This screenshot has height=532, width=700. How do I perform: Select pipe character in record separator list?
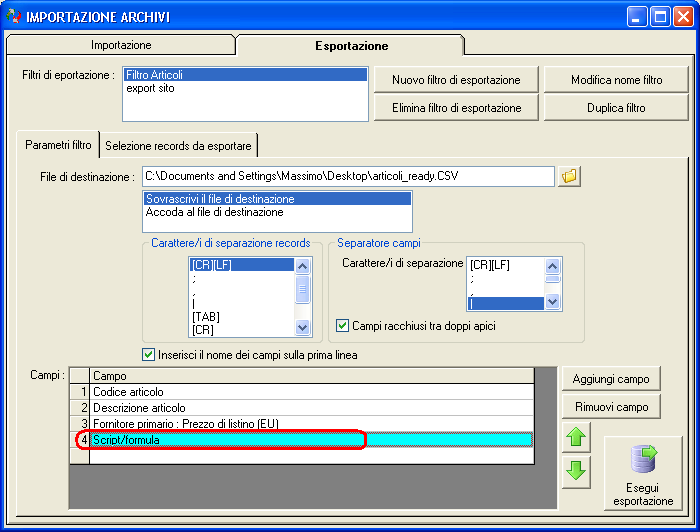click(x=242, y=304)
